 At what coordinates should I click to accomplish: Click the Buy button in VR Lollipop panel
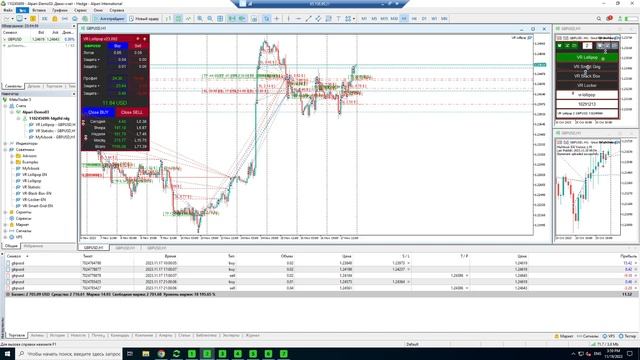click(x=117, y=46)
